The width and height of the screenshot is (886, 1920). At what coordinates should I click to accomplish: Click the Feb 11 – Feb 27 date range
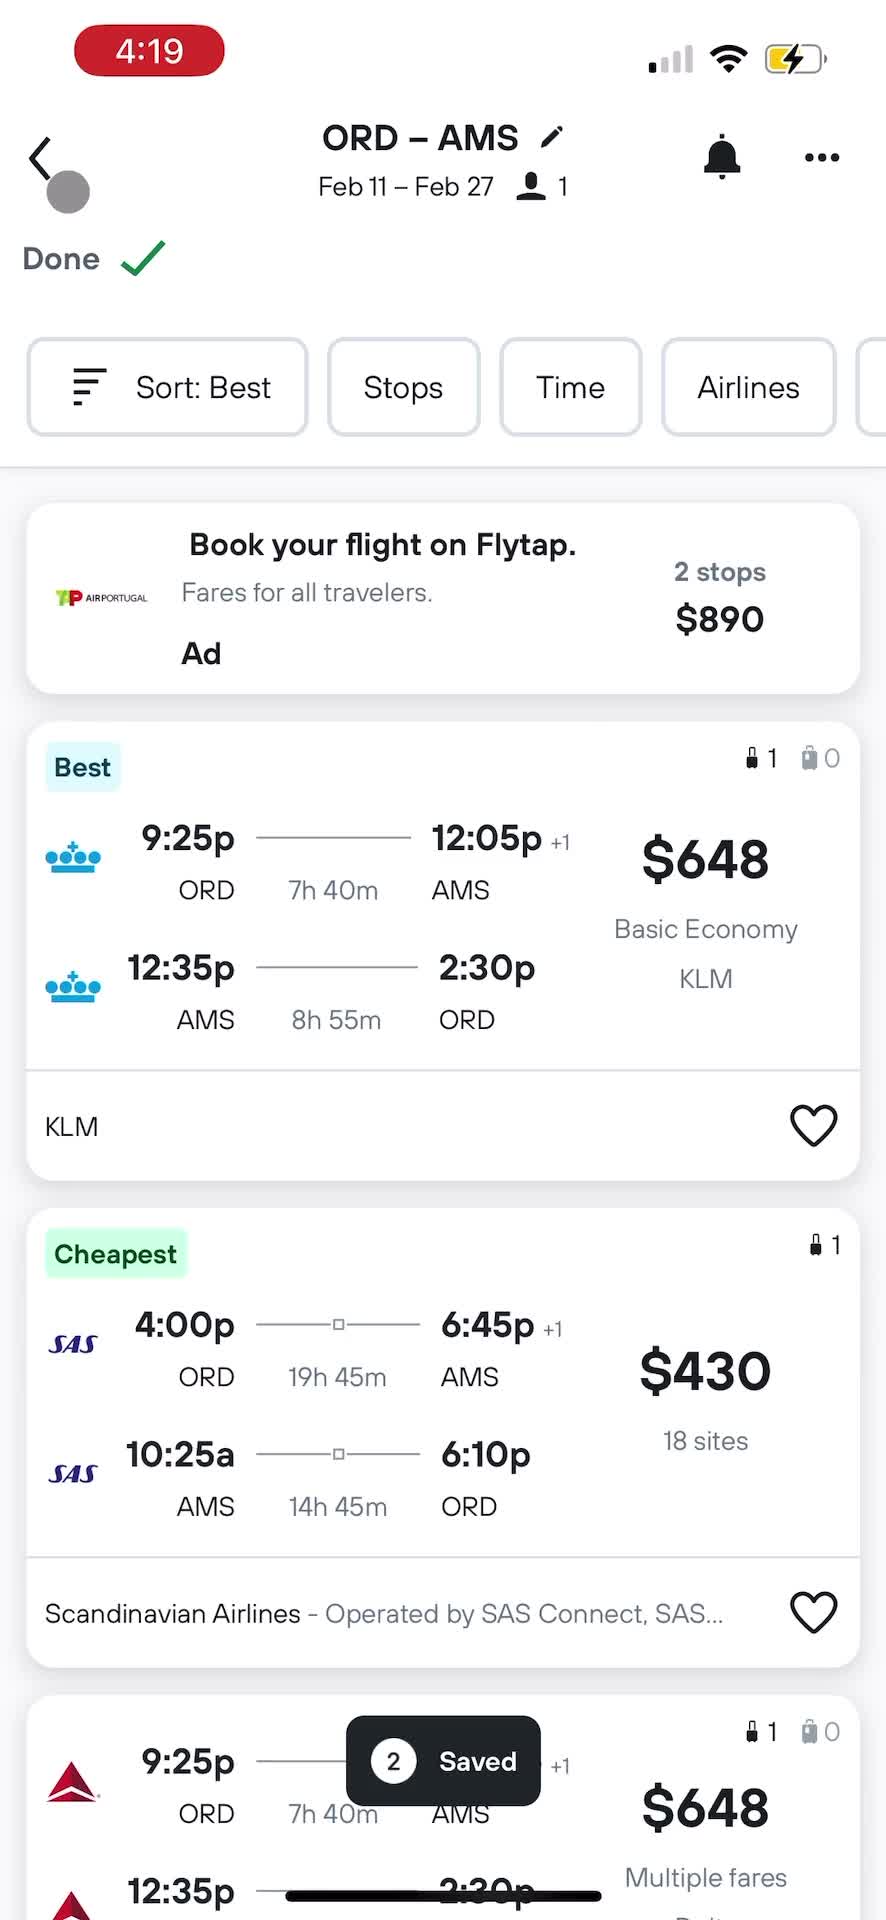405,186
